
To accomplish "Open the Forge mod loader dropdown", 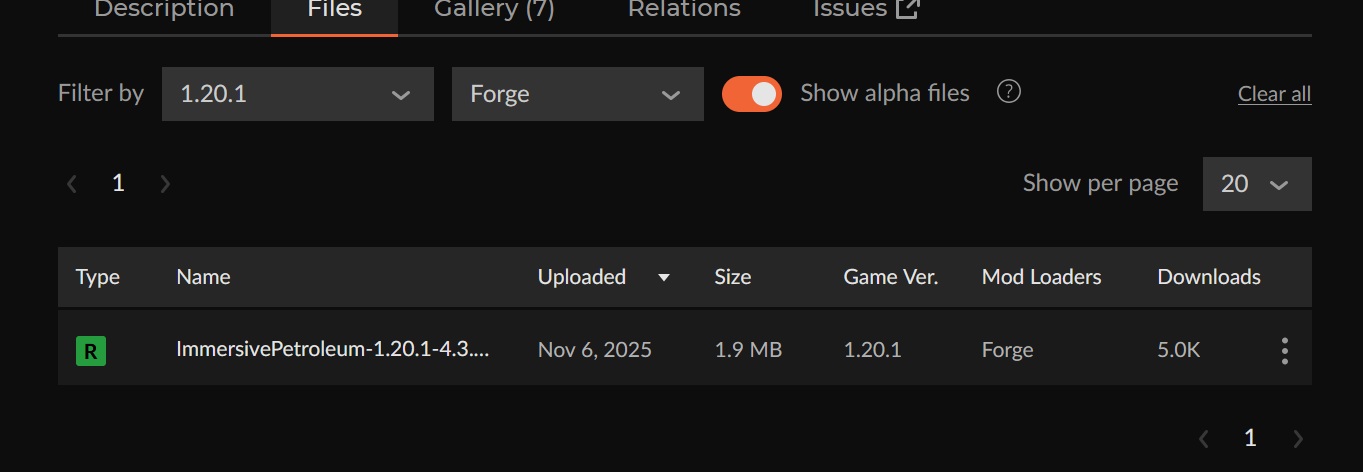I will pyautogui.click(x=577, y=94).
